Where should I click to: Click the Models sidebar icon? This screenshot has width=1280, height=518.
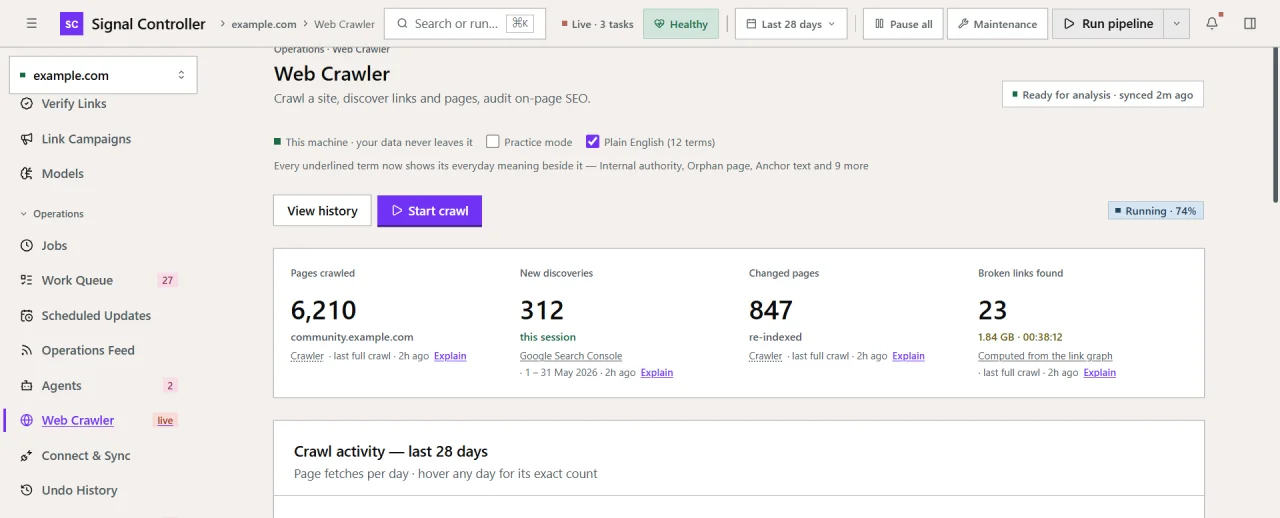[x=27, y=174]
